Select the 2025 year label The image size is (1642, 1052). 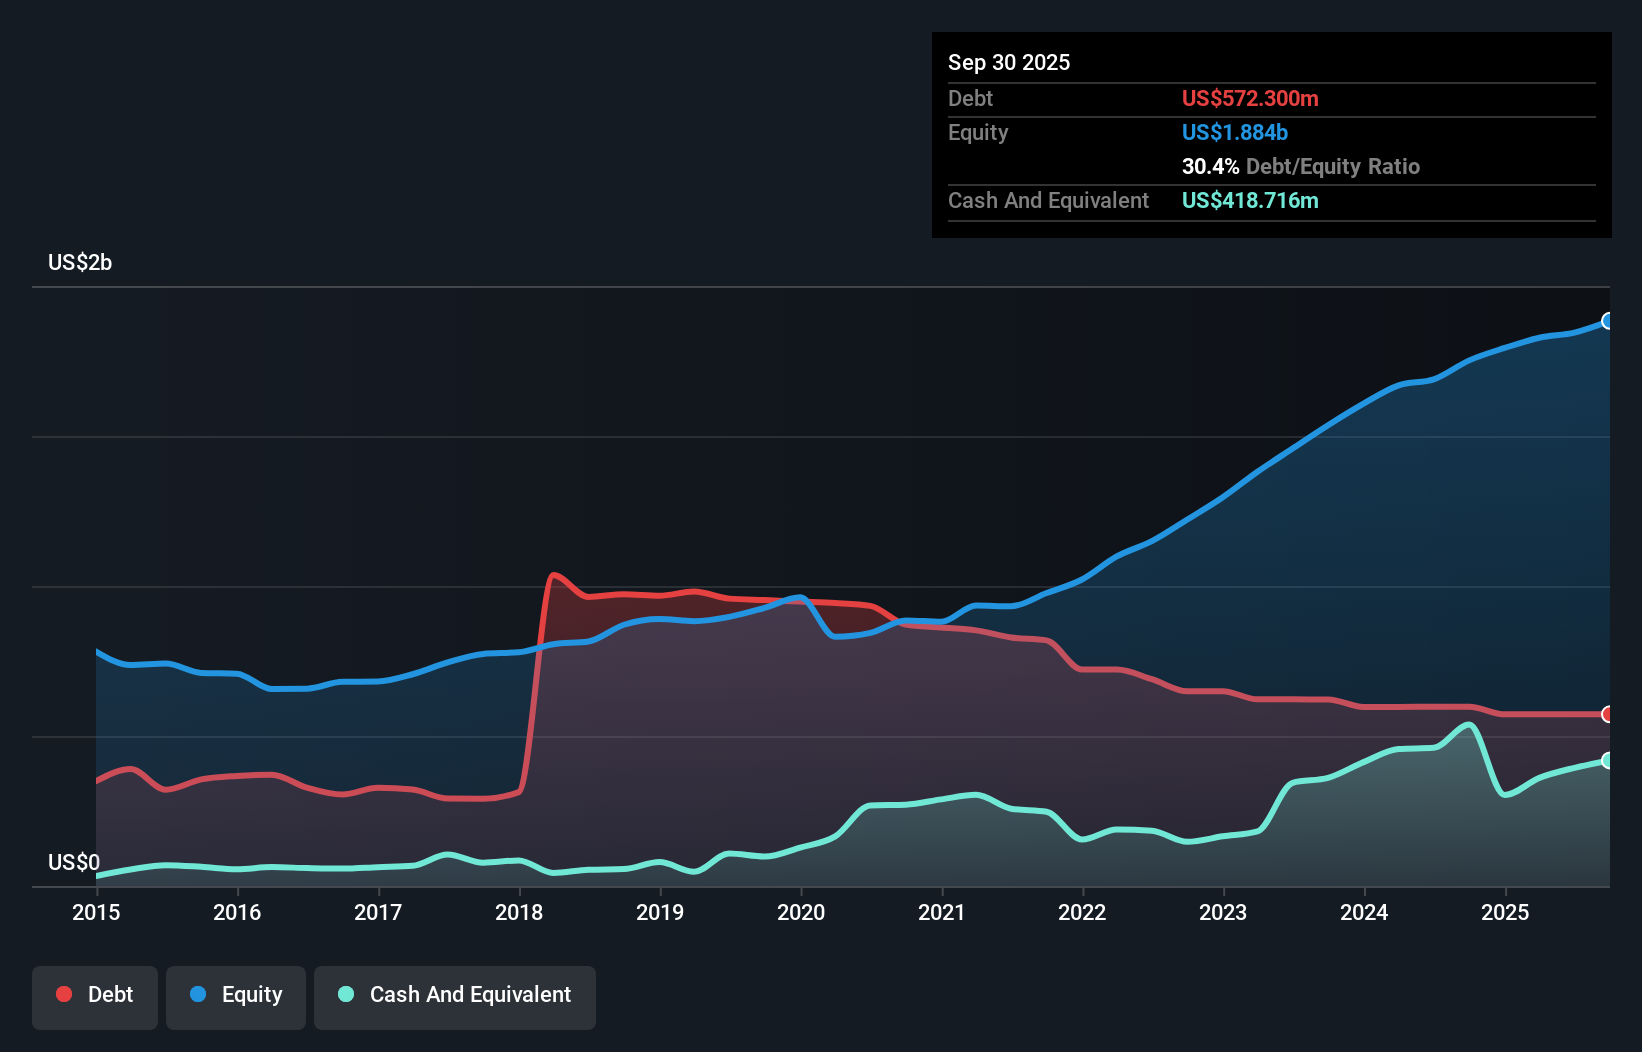(1506, 913)
